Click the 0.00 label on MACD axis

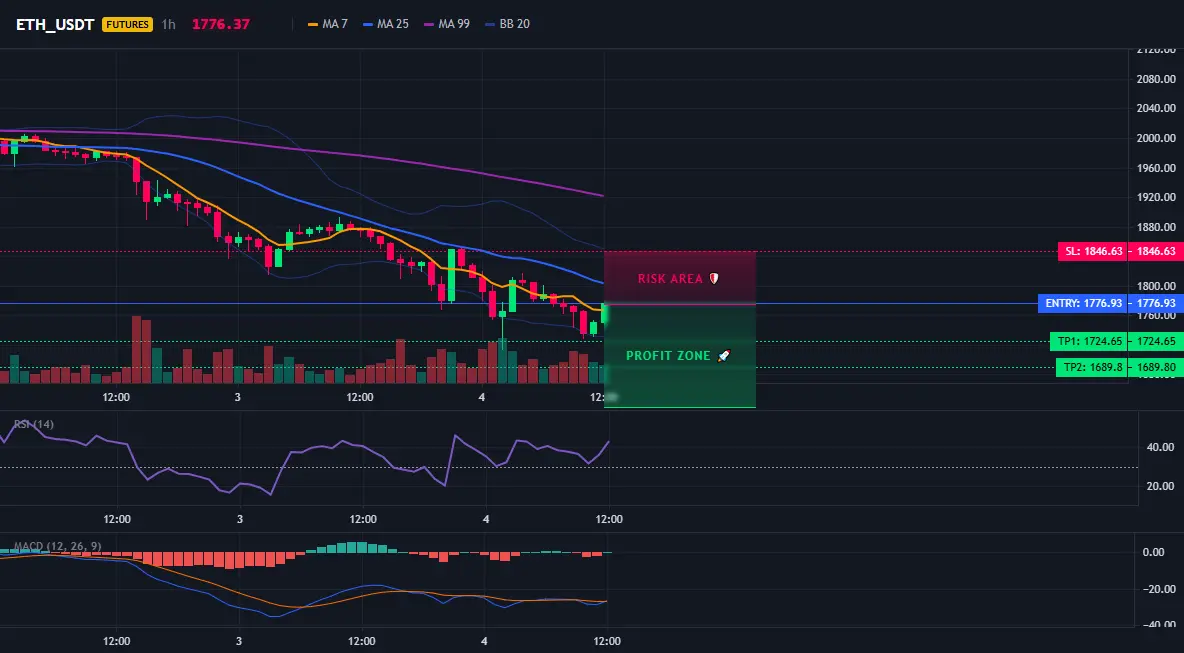(1153, 552)
